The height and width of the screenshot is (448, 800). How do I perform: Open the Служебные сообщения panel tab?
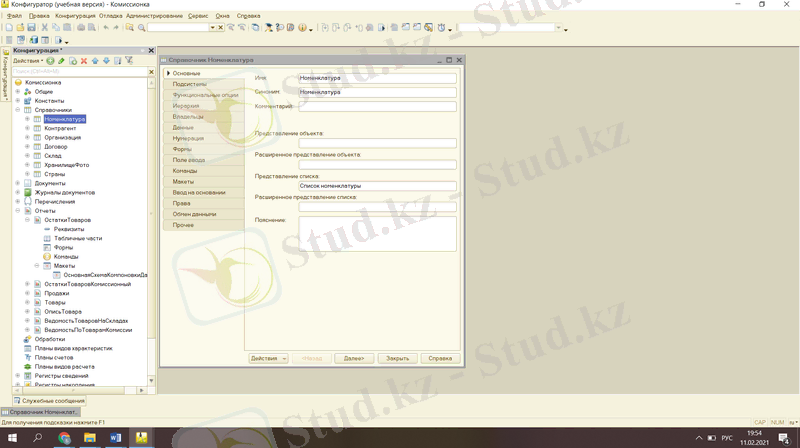tap(49, 401)
